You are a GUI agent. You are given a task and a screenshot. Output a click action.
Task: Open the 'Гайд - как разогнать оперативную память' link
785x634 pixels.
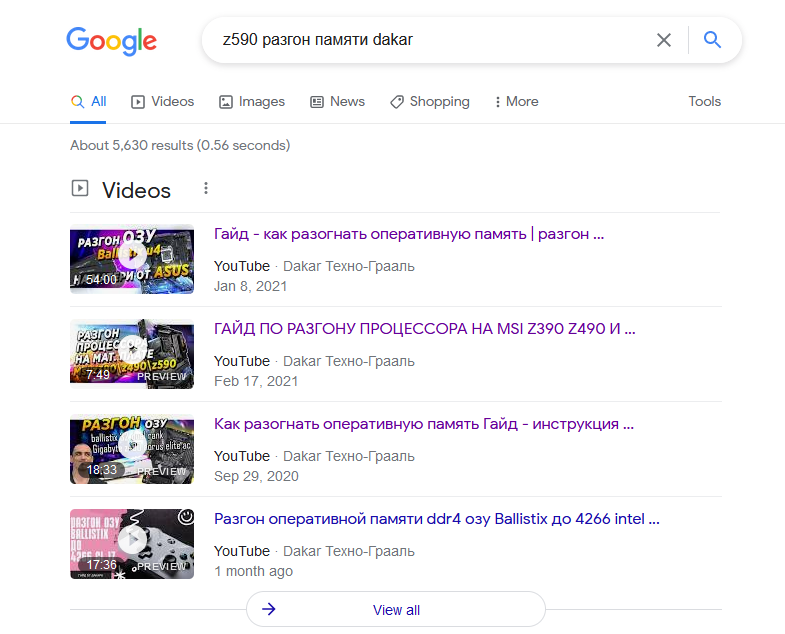[x=408, y=235]
